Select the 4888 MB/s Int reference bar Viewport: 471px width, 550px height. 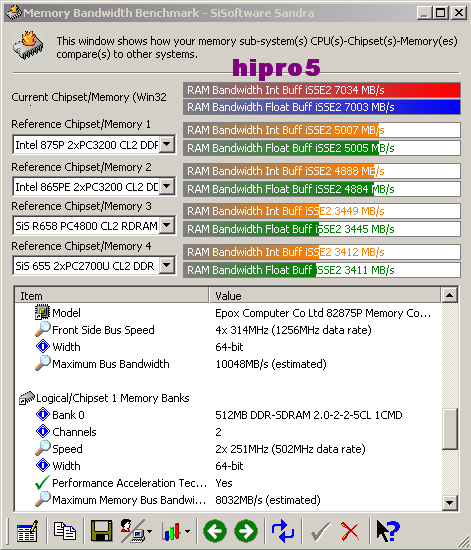322,171
